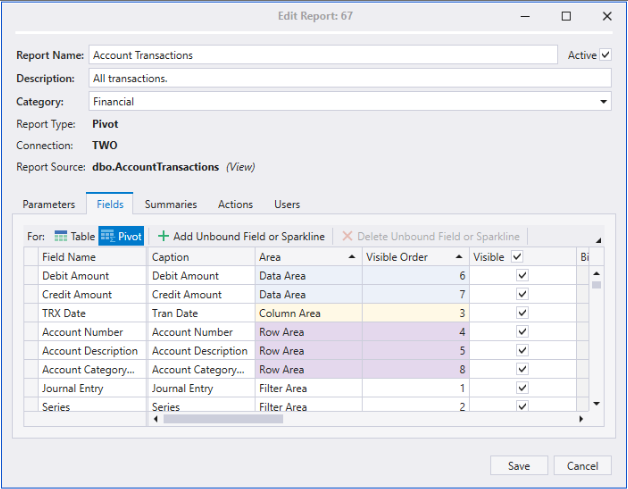The width and height of the screenshot is (628, 489).
Task: Toggle the Active checkbox
Action: coord(605,55)
